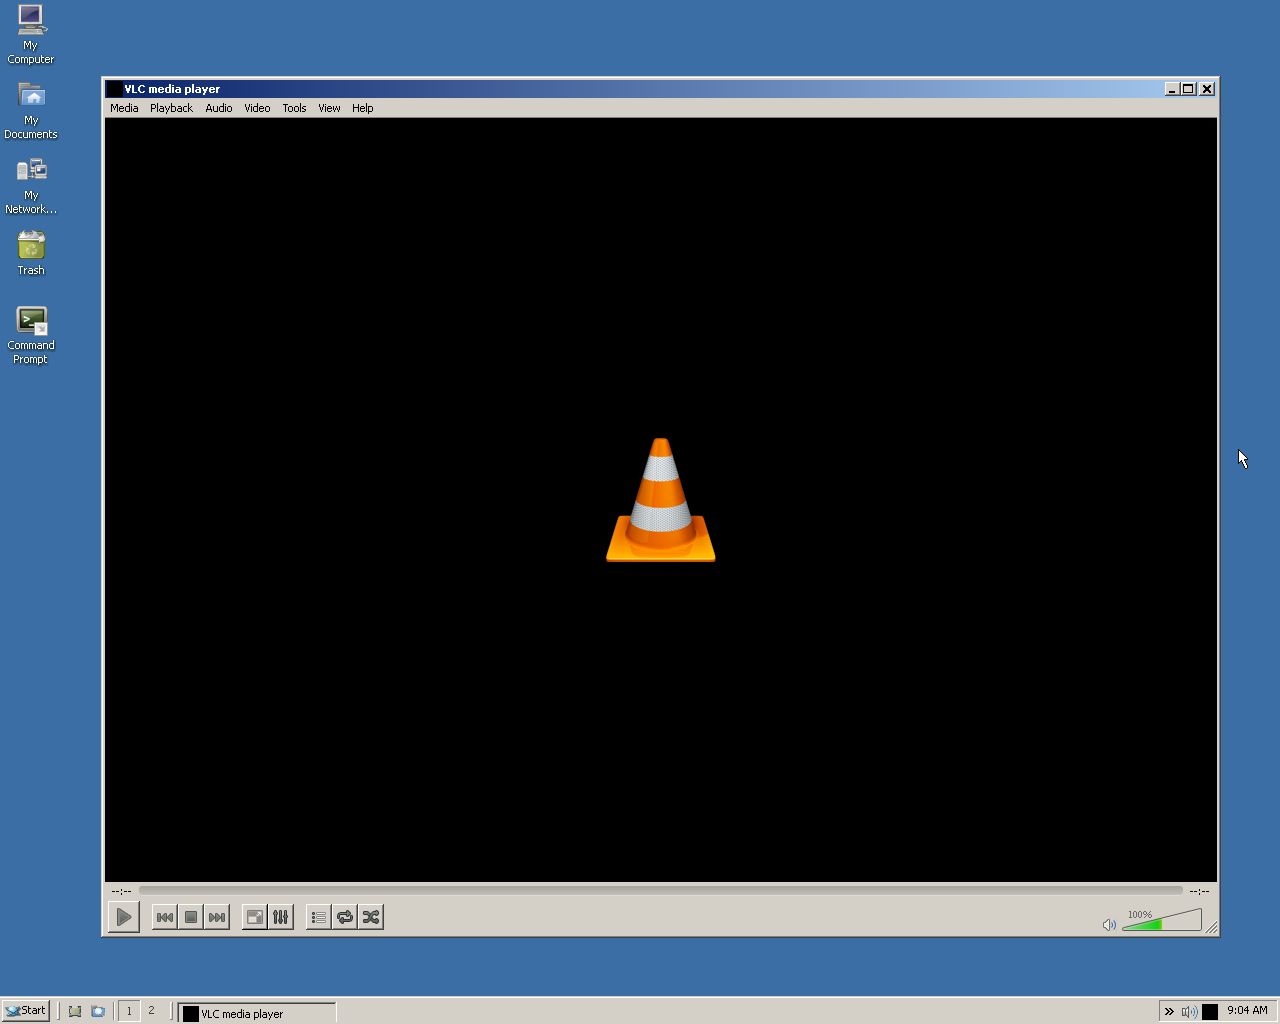This screenshot has width=1280, height=1024.
Task: Open the playlist view
Action: (x=318, y=916)
